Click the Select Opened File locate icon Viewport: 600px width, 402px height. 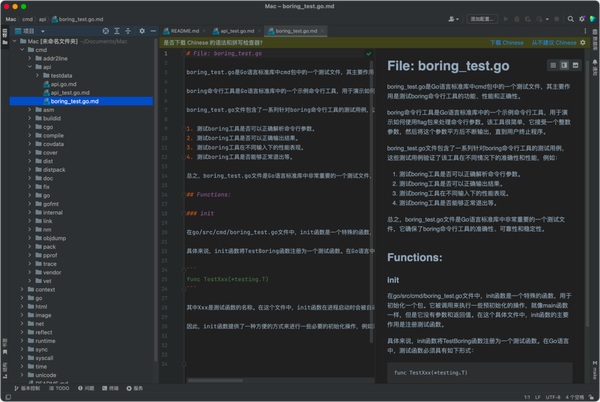tap(106, 31)
